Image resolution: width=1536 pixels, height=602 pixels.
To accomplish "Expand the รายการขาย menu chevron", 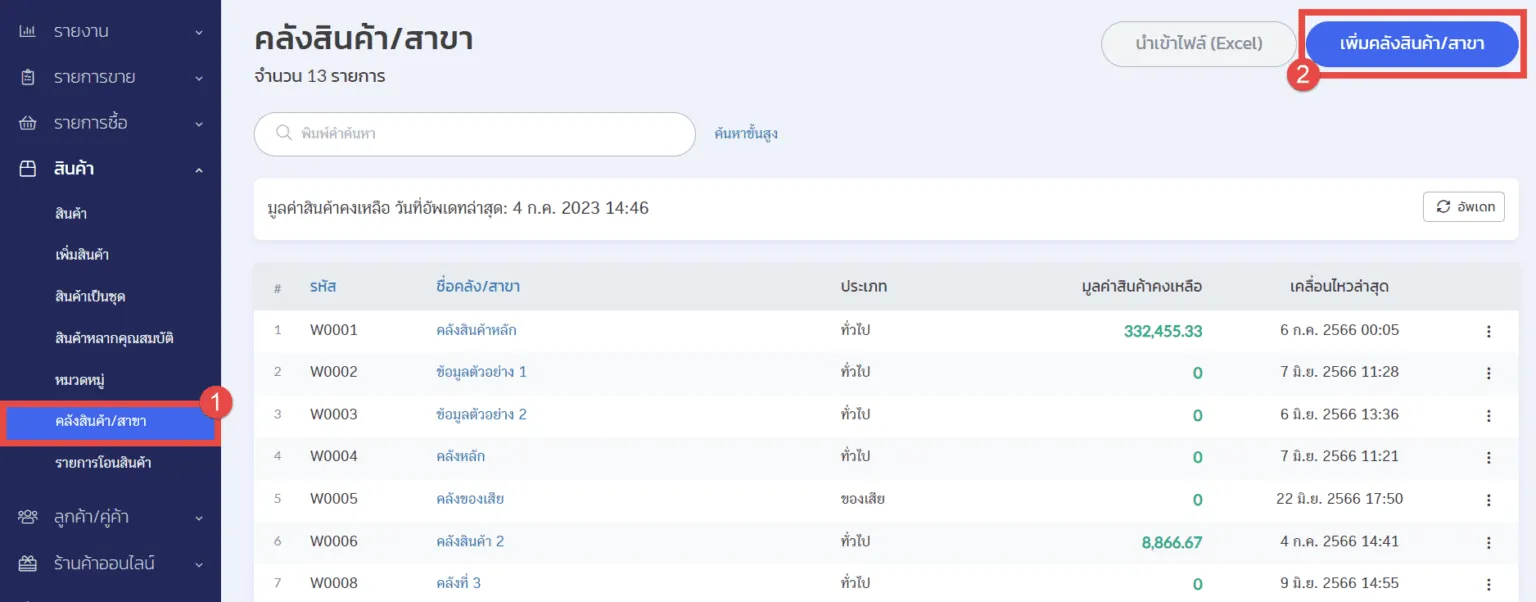I will 199,77.
